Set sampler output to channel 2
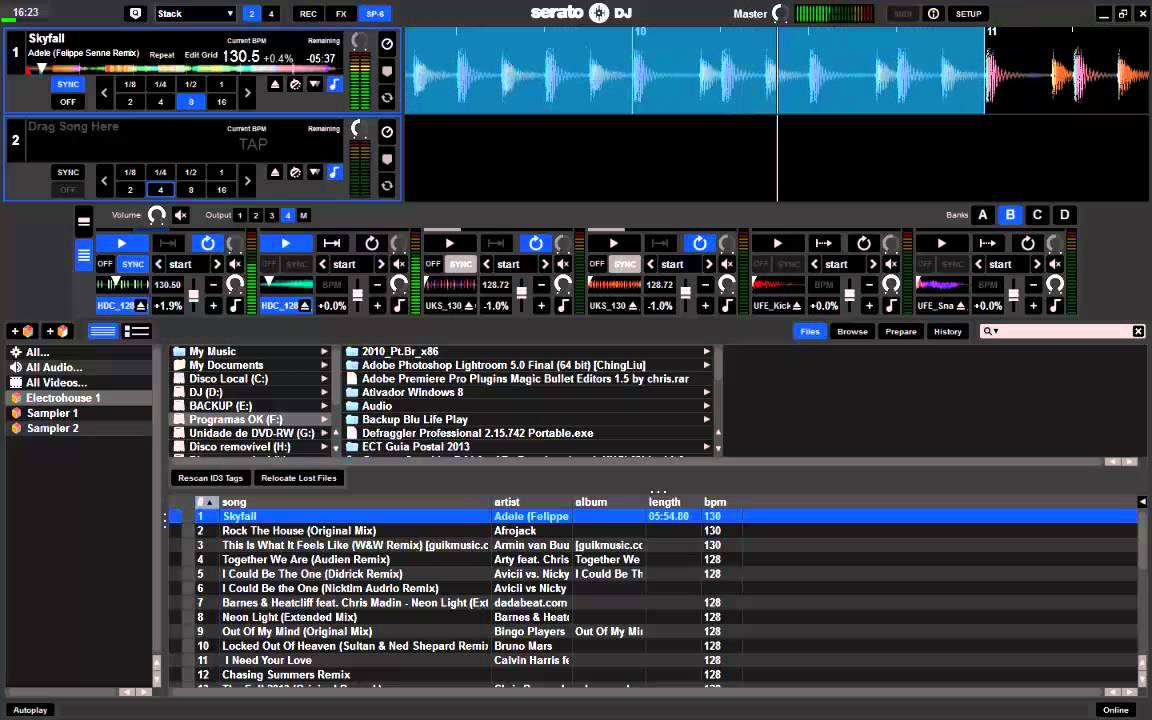Screen dimensions: 1152x720 pyautogui.click(x=256, y=215)
